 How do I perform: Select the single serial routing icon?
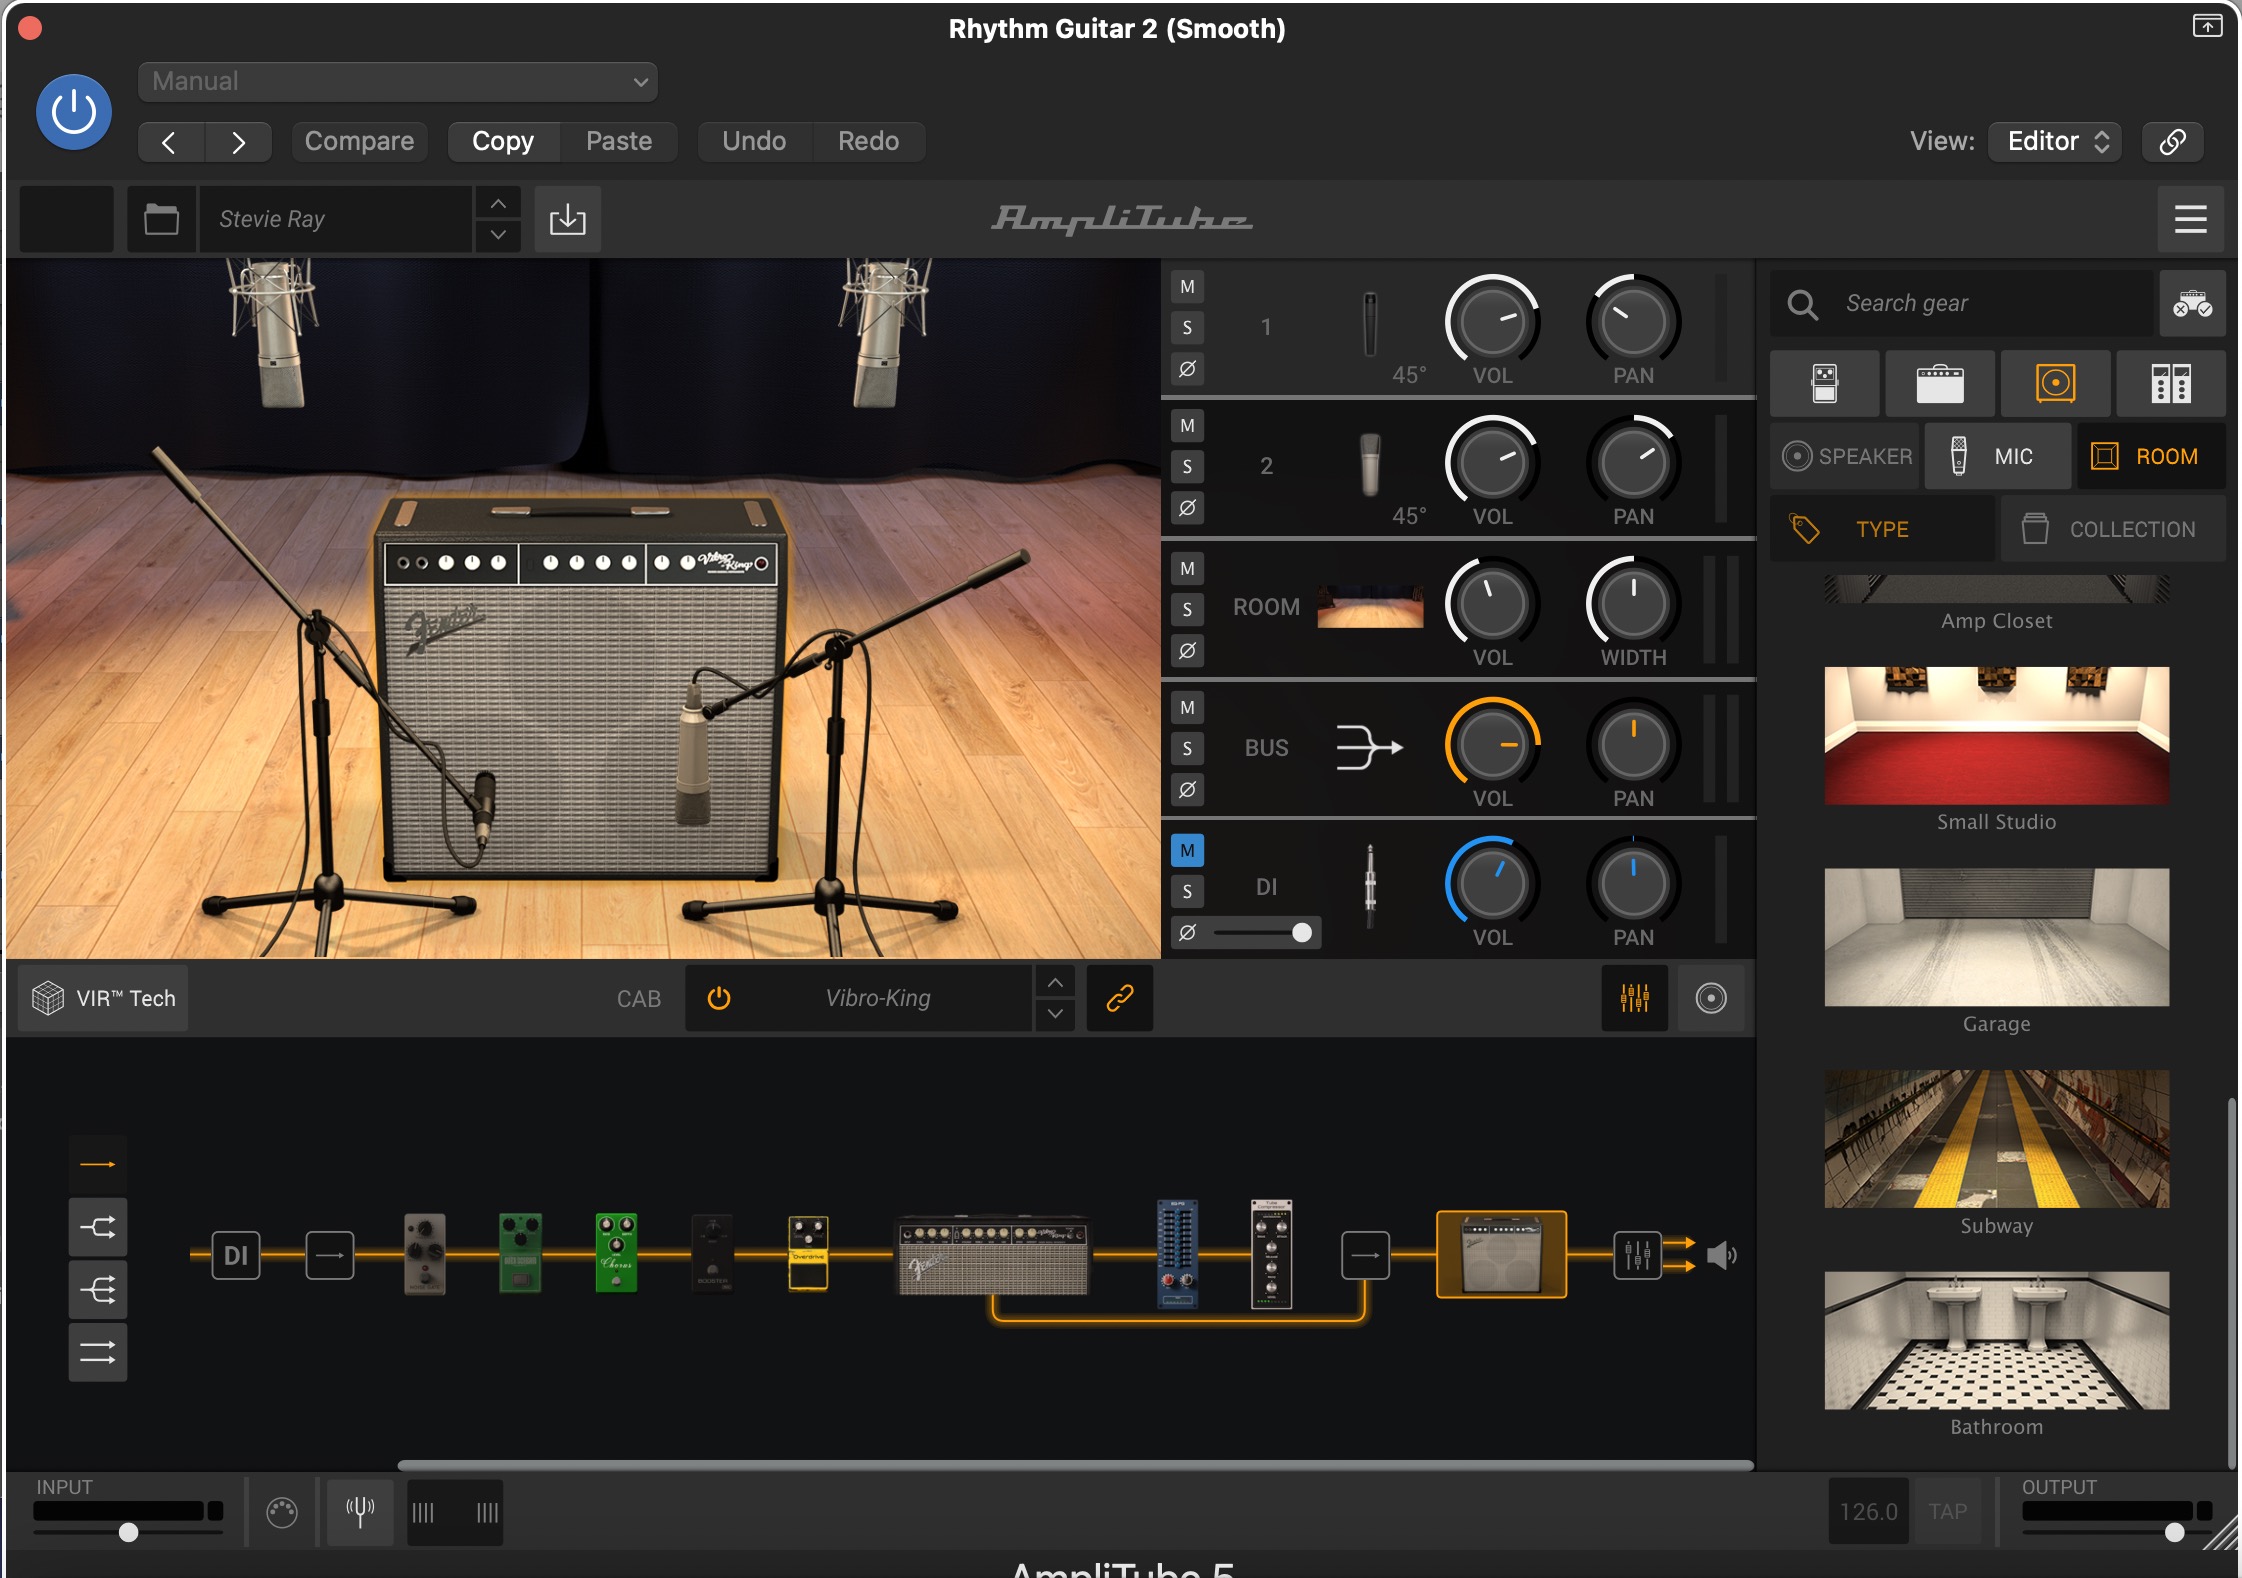[98, 1165]
